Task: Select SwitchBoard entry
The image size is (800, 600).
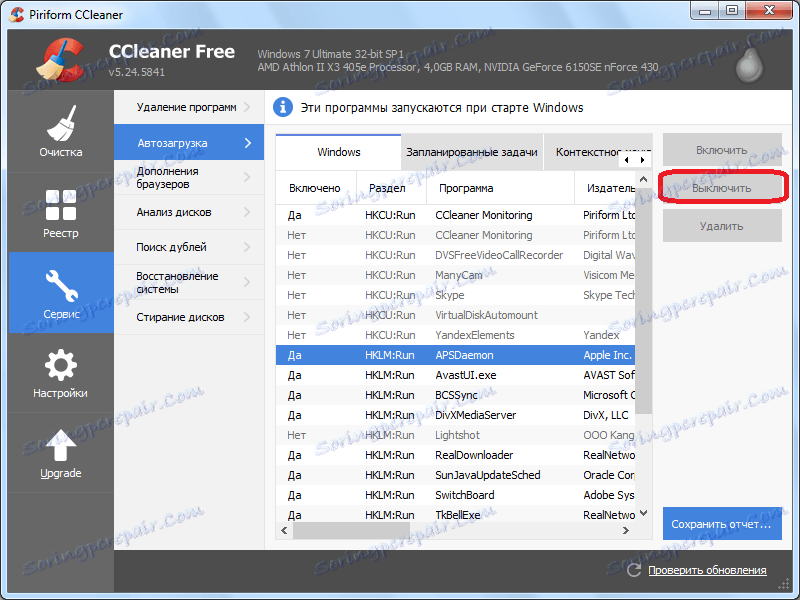Action: click(x=456, y=495)
